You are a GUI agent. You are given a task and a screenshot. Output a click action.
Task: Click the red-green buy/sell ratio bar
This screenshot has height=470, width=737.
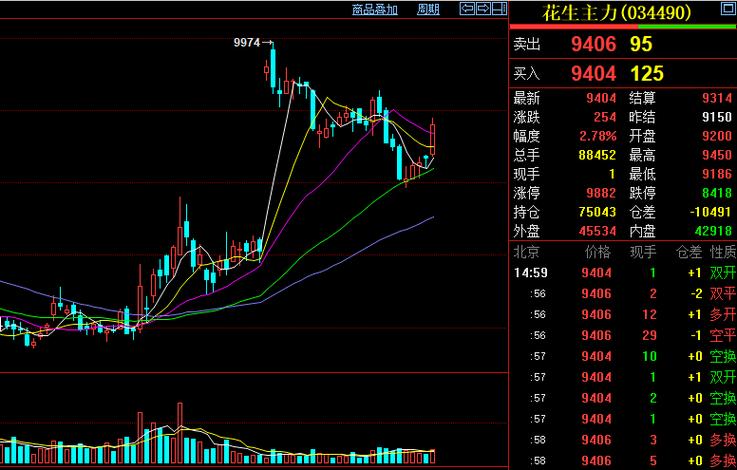tap(622, 27)
